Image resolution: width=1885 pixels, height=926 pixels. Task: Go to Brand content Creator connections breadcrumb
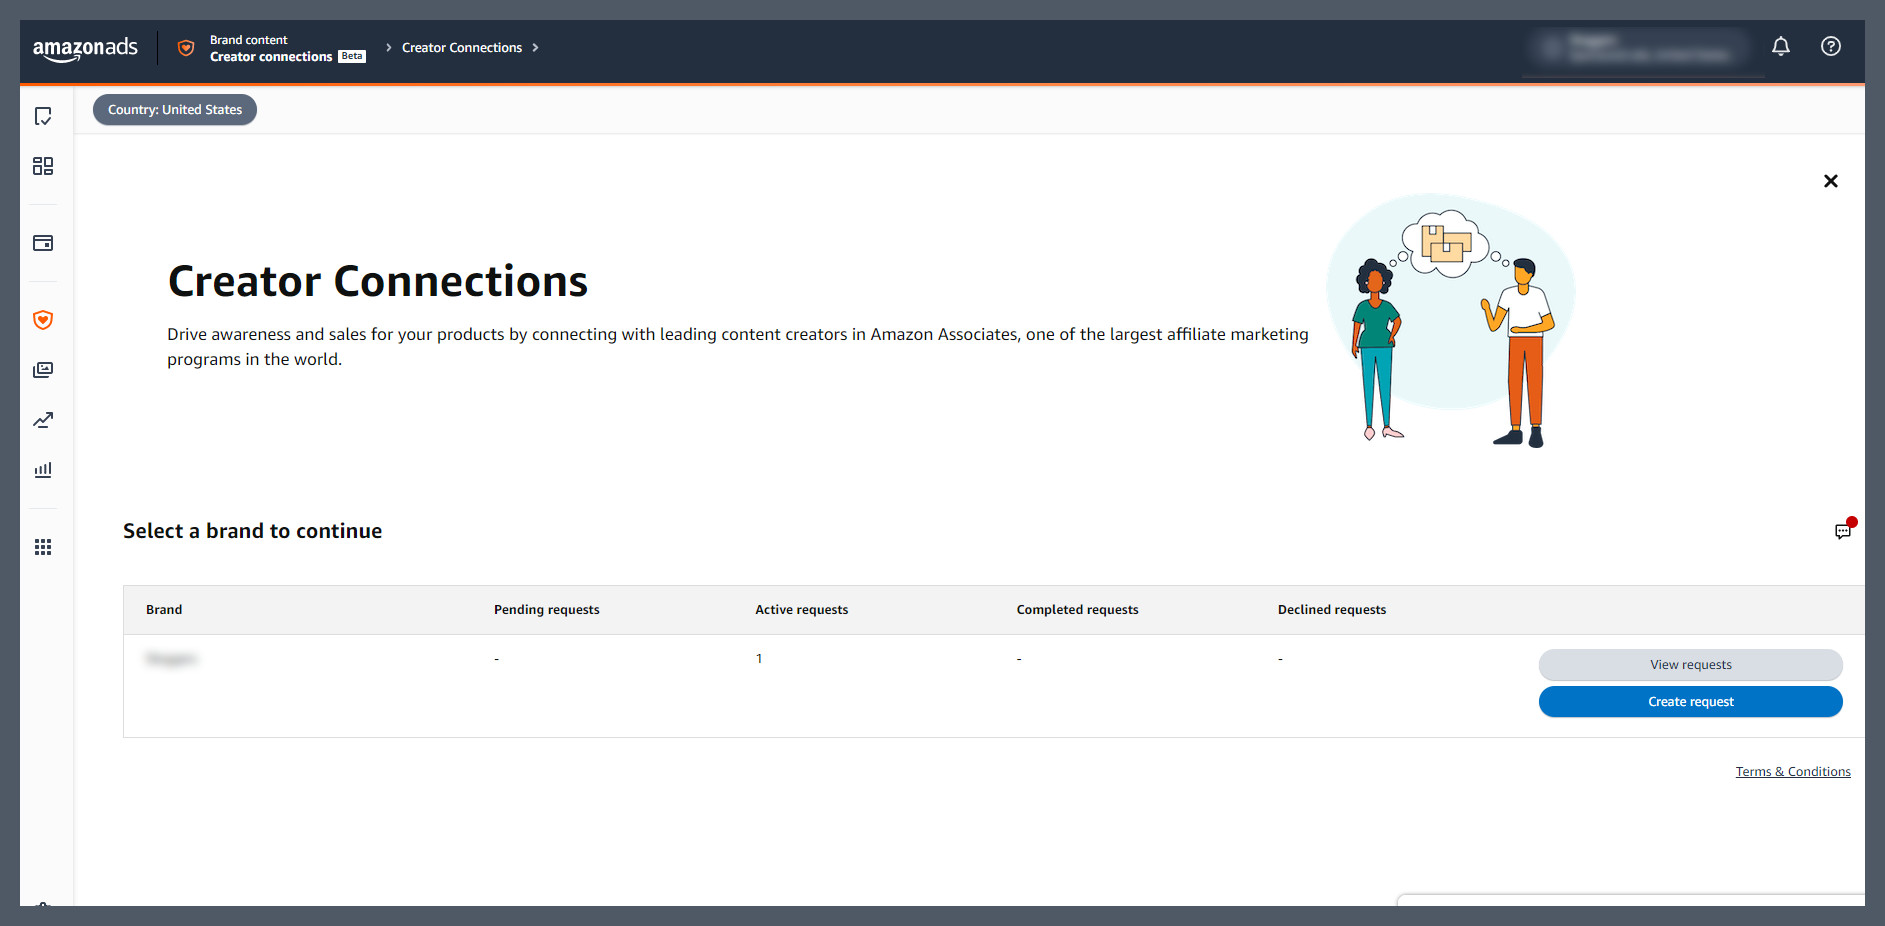tap(270, 48)
